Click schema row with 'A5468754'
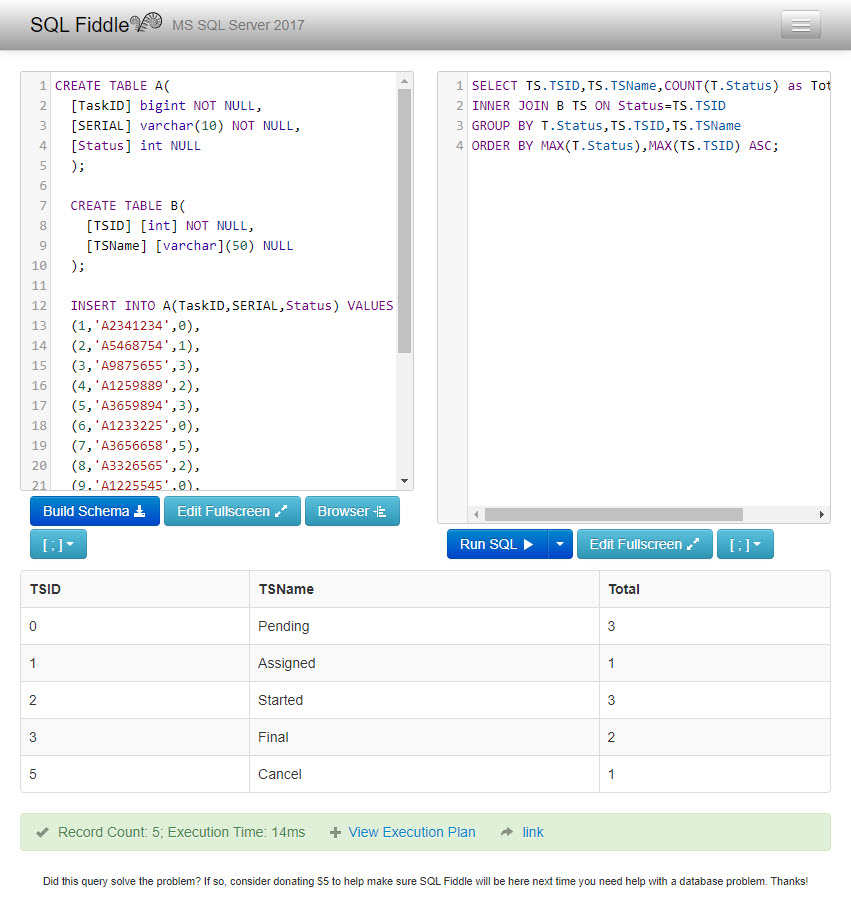851x918 pixels. point(135,345)
